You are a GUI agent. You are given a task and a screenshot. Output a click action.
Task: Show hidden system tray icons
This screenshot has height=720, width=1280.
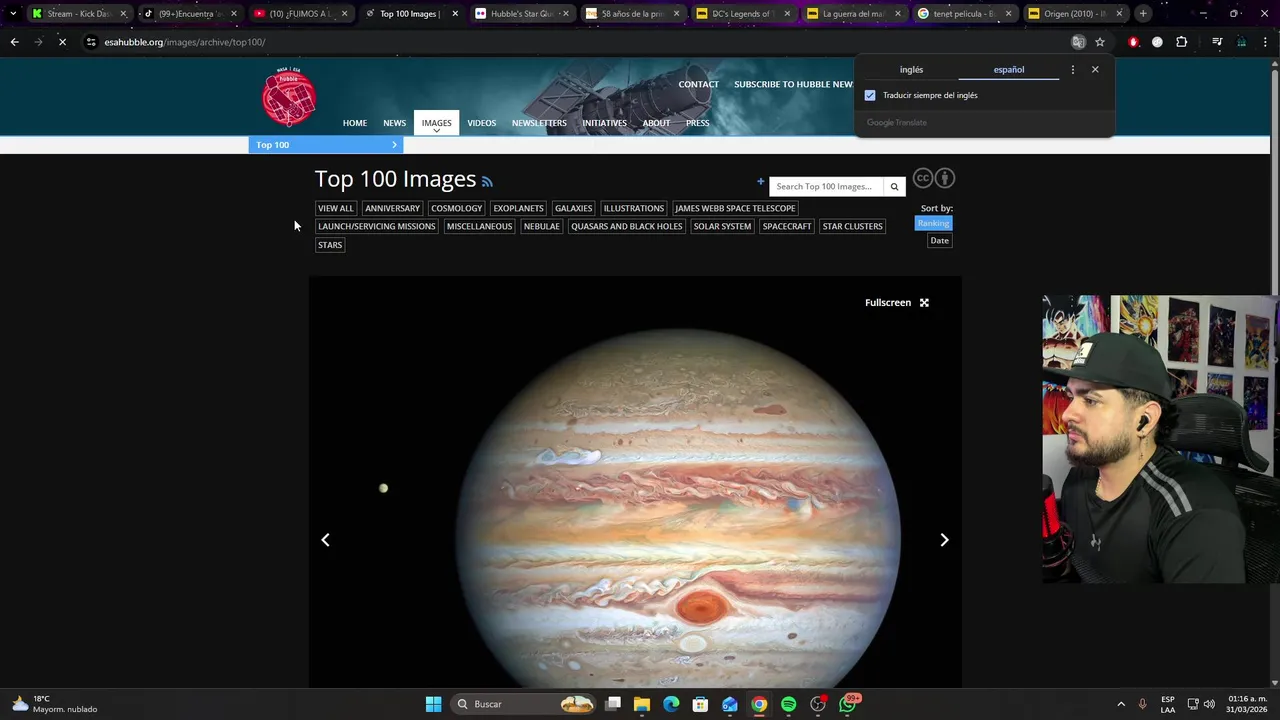pyautogui.click(x=1120, y=704)
